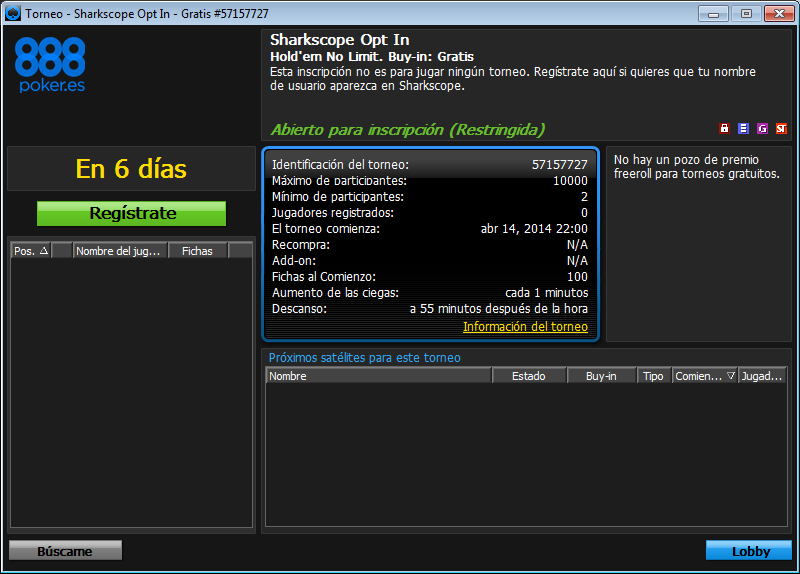Screen dimensions: 800x574
Task: Sort satellites by Estado column
Action: point(529,376)
